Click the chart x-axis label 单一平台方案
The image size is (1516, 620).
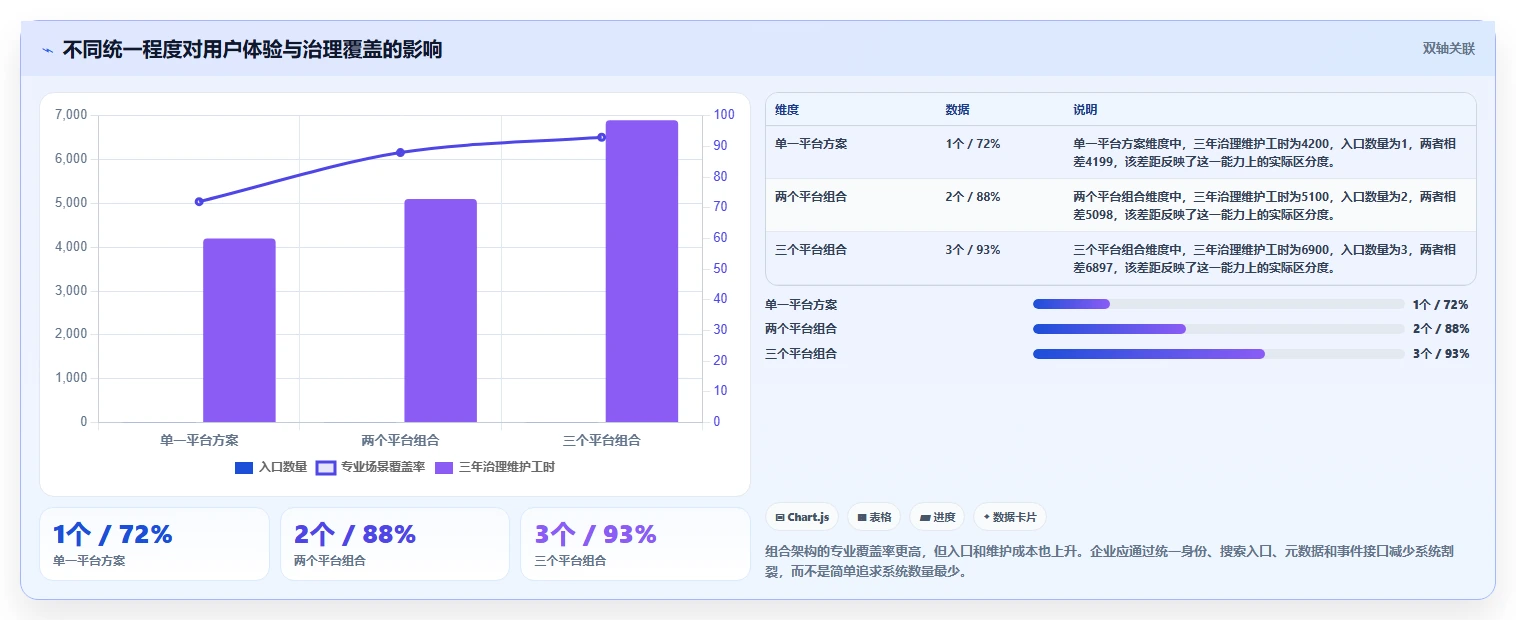199,440
